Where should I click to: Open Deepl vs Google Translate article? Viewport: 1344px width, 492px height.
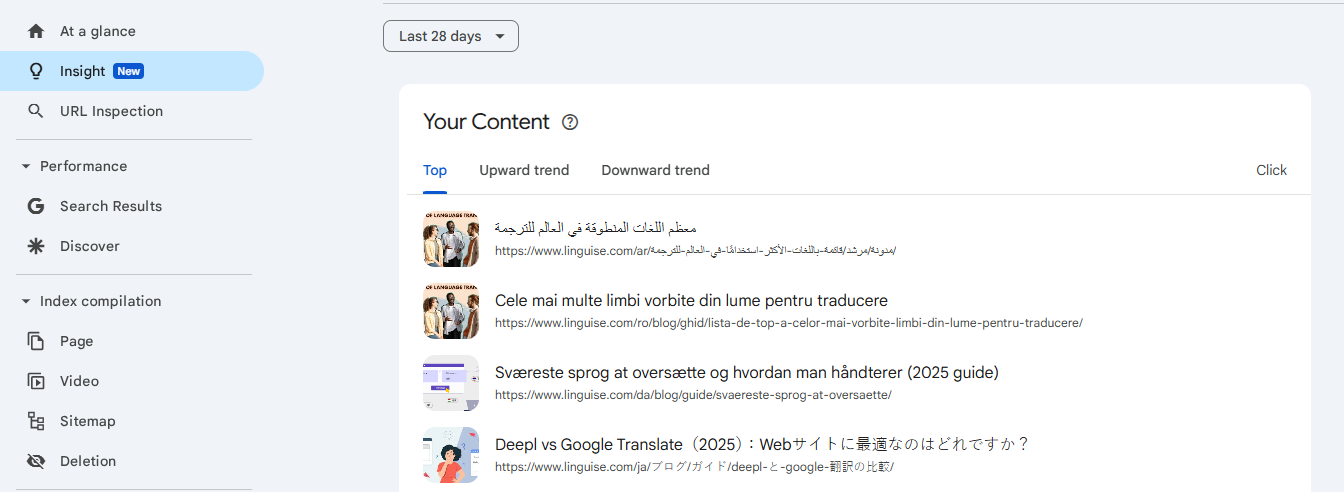pos(762,444)
